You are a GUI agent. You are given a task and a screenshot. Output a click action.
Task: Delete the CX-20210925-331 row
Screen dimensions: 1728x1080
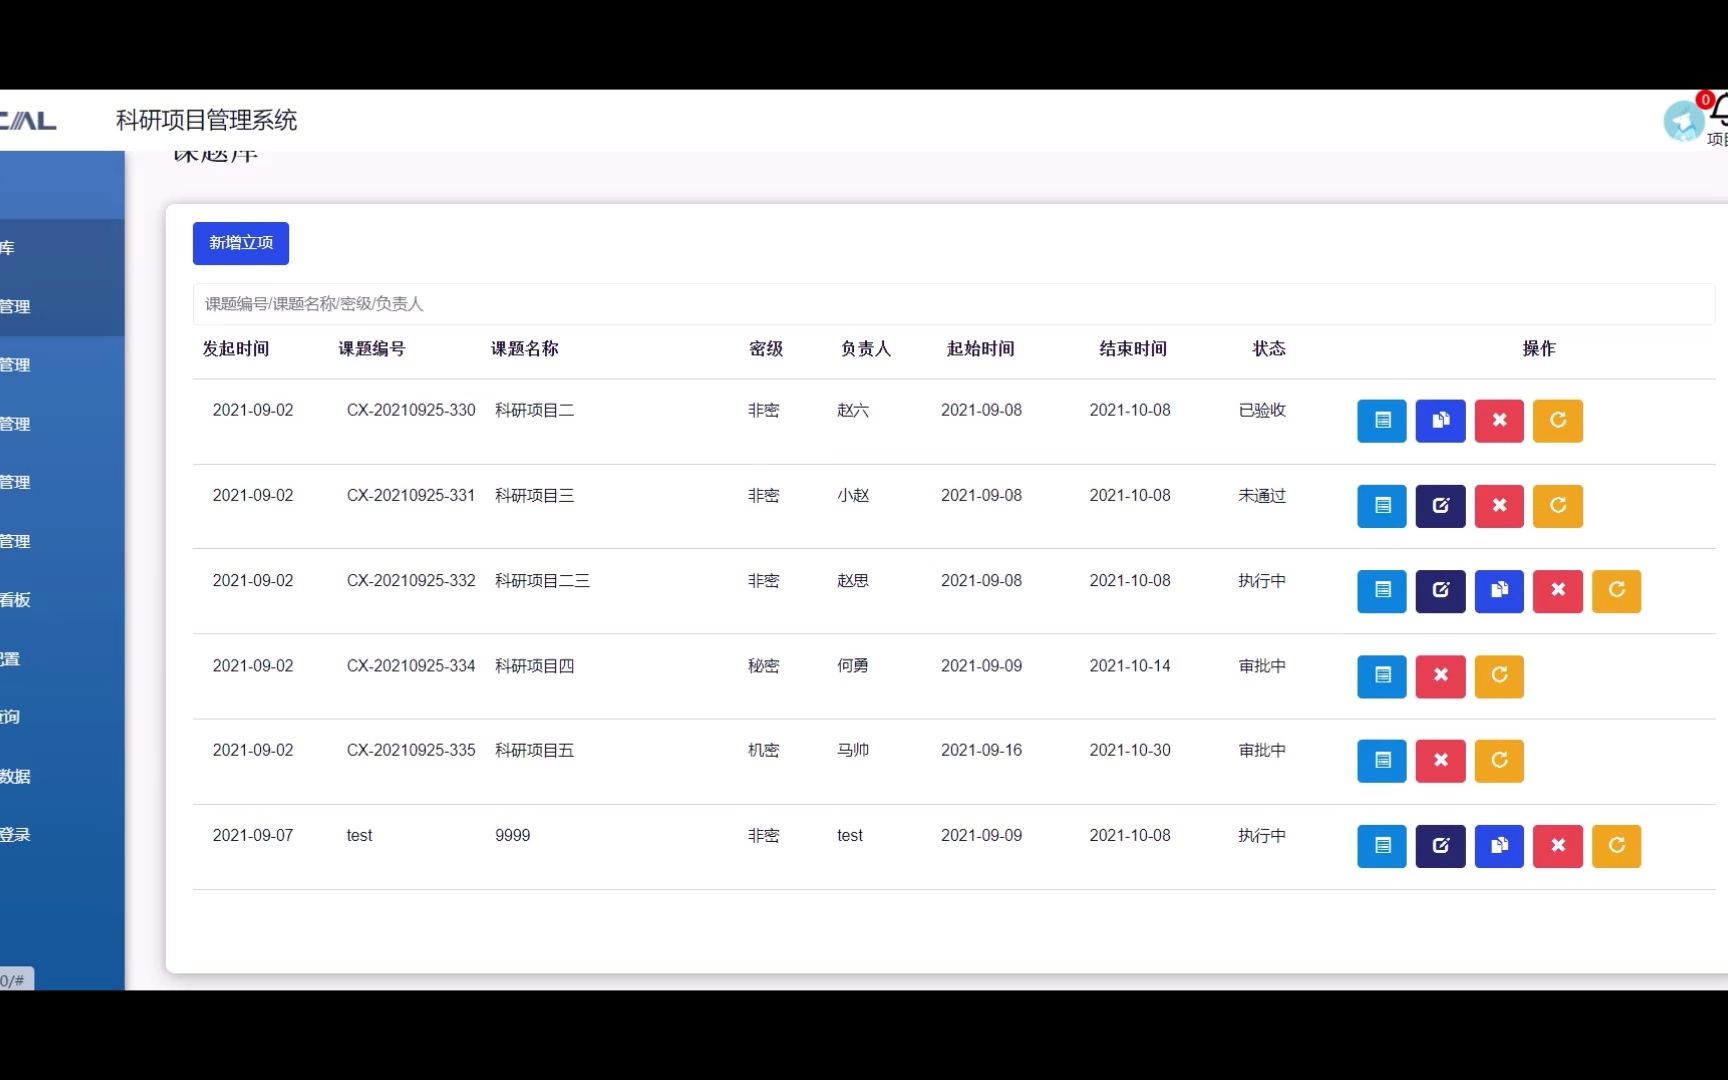click(1499, 506)
